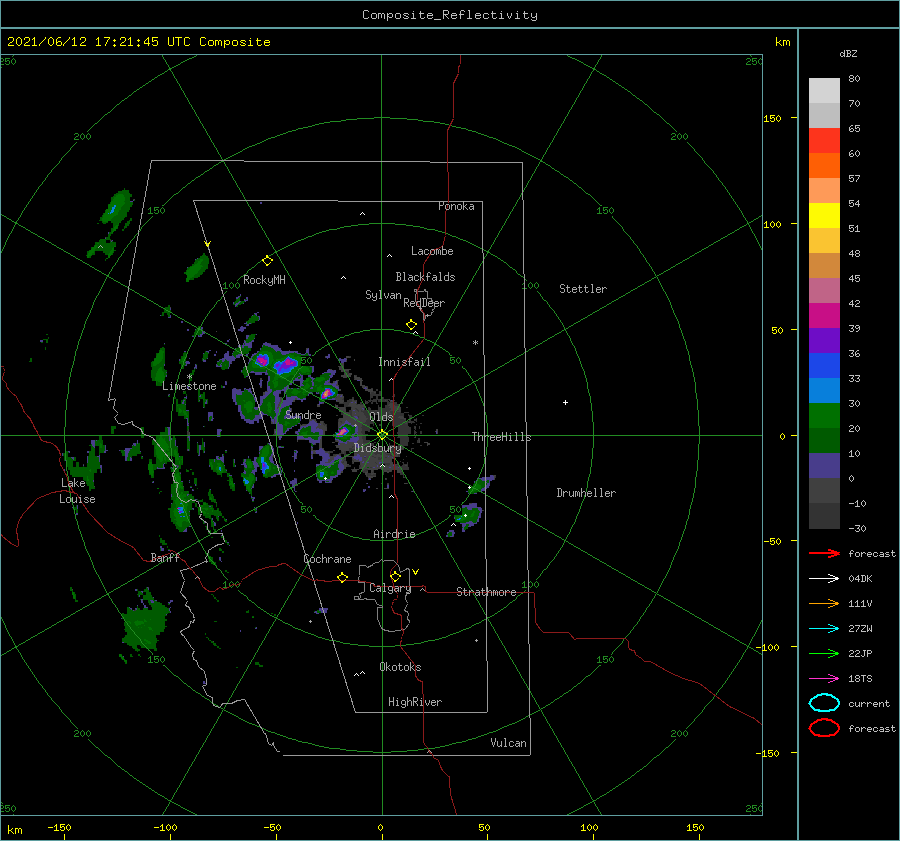Click the magenta storm cell northwest of Sundre
900x841 pixels.
285,363
